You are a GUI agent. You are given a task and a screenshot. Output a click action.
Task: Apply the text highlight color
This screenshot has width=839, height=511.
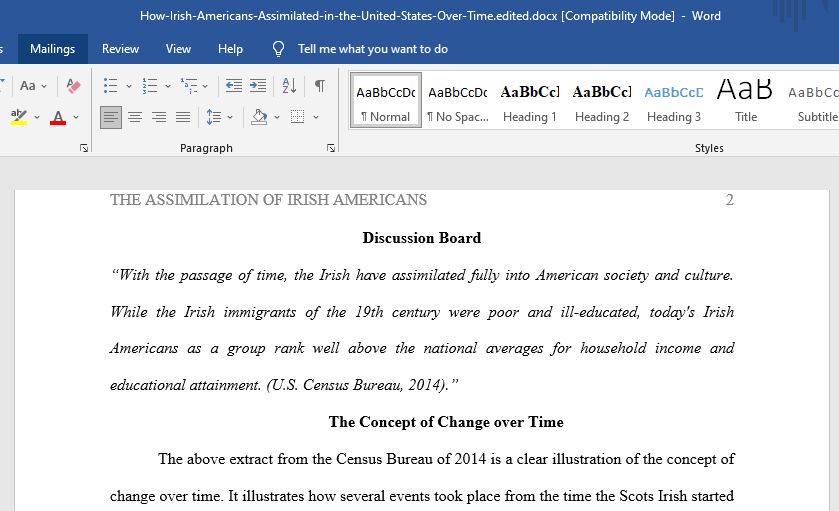click(19, 117)
